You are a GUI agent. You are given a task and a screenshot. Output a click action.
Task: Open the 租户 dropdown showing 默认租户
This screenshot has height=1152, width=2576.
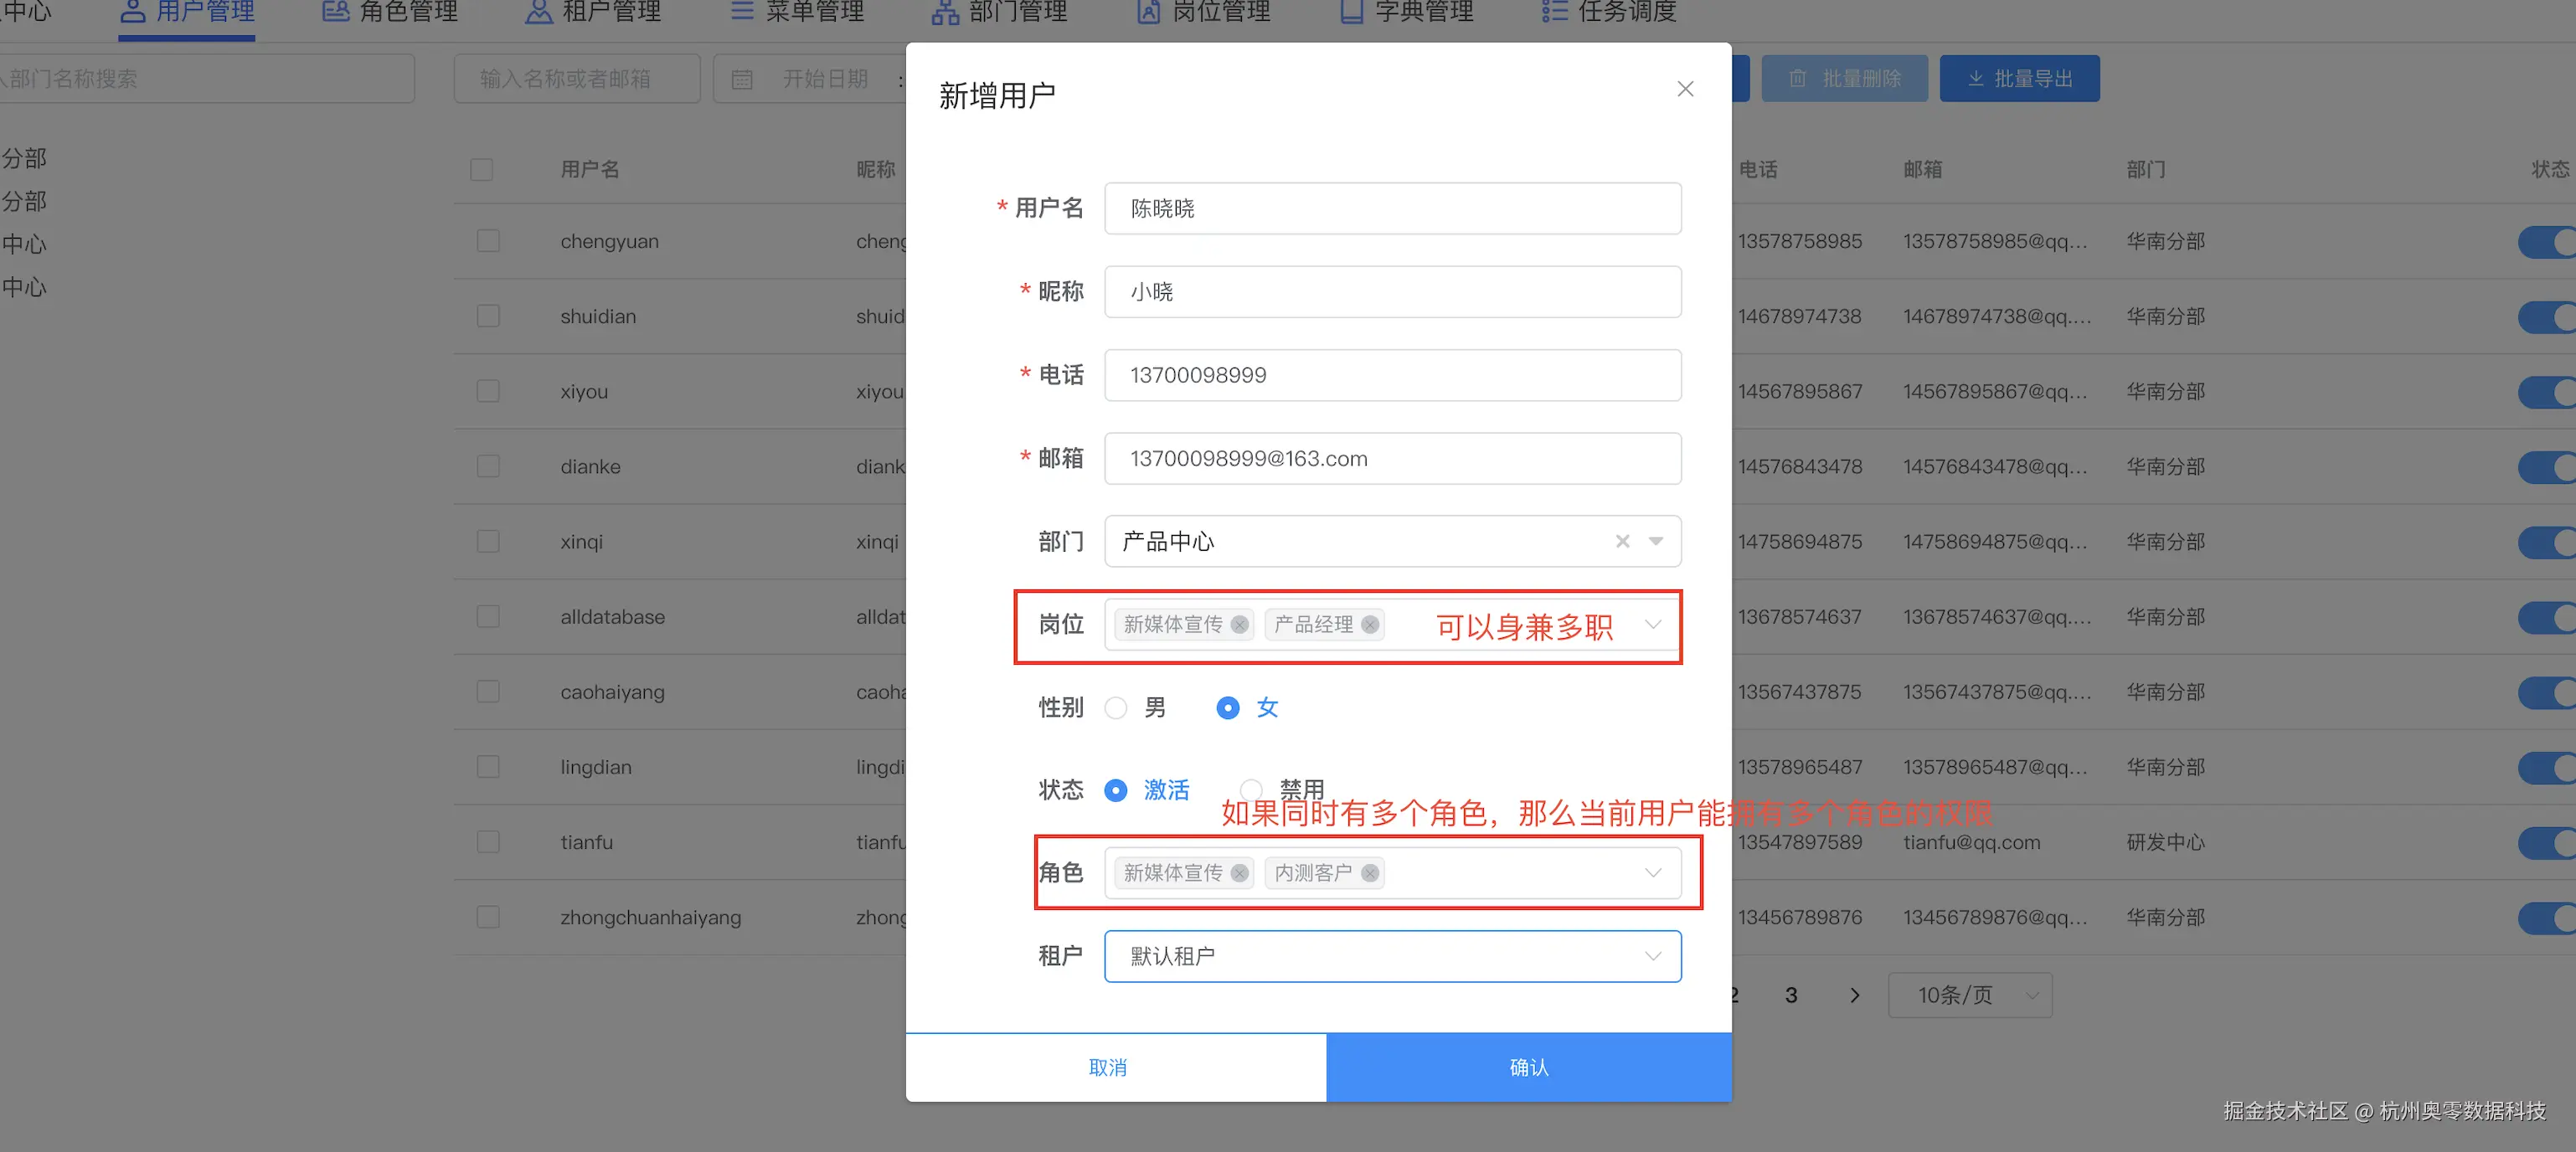click(x=1392, y=956)
